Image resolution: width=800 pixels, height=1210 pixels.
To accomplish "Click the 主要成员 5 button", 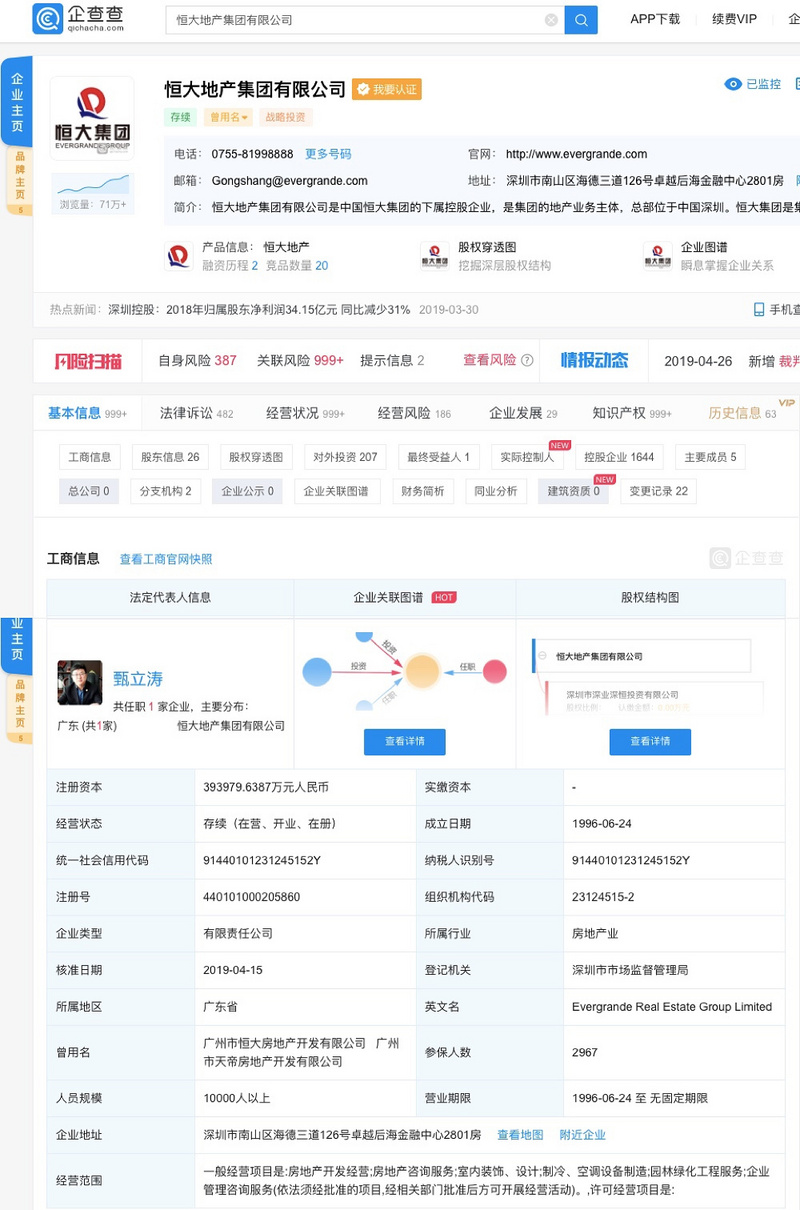I will [710, 457].
